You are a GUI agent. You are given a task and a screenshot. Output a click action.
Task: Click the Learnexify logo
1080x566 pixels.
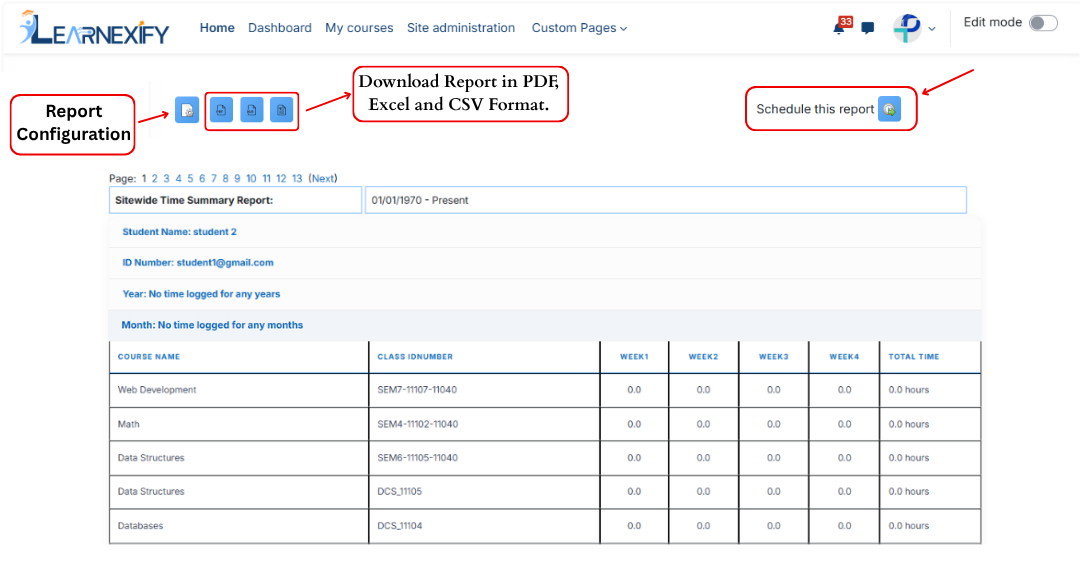pos(94,28)
